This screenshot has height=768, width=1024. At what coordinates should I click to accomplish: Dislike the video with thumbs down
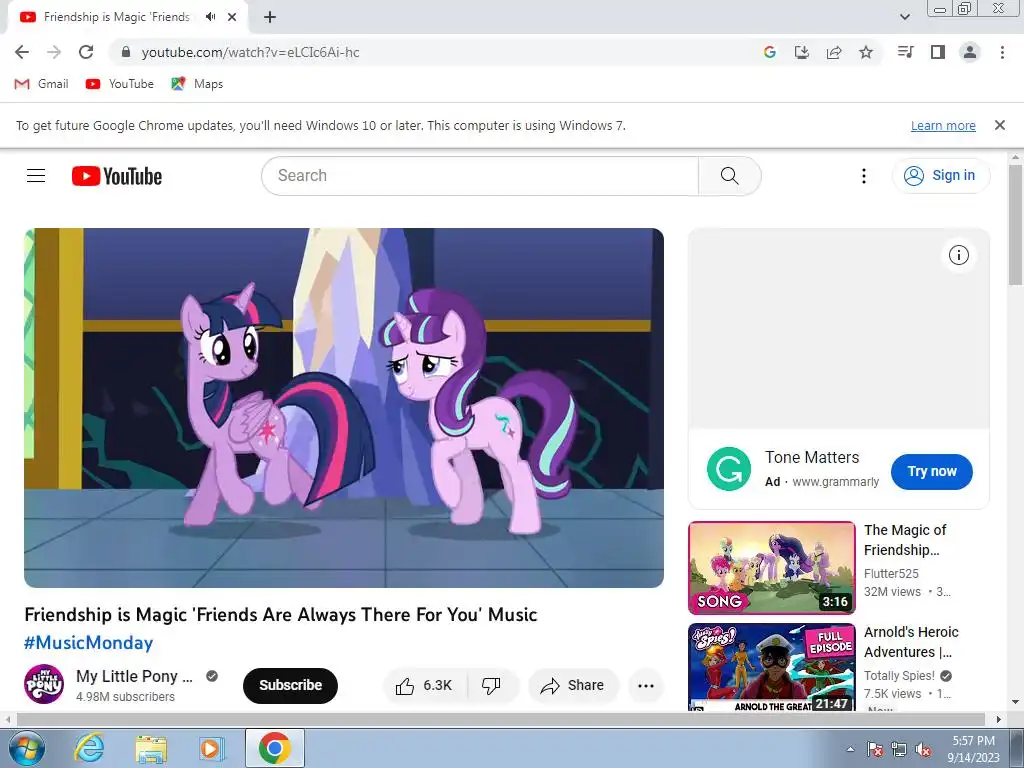492,686
